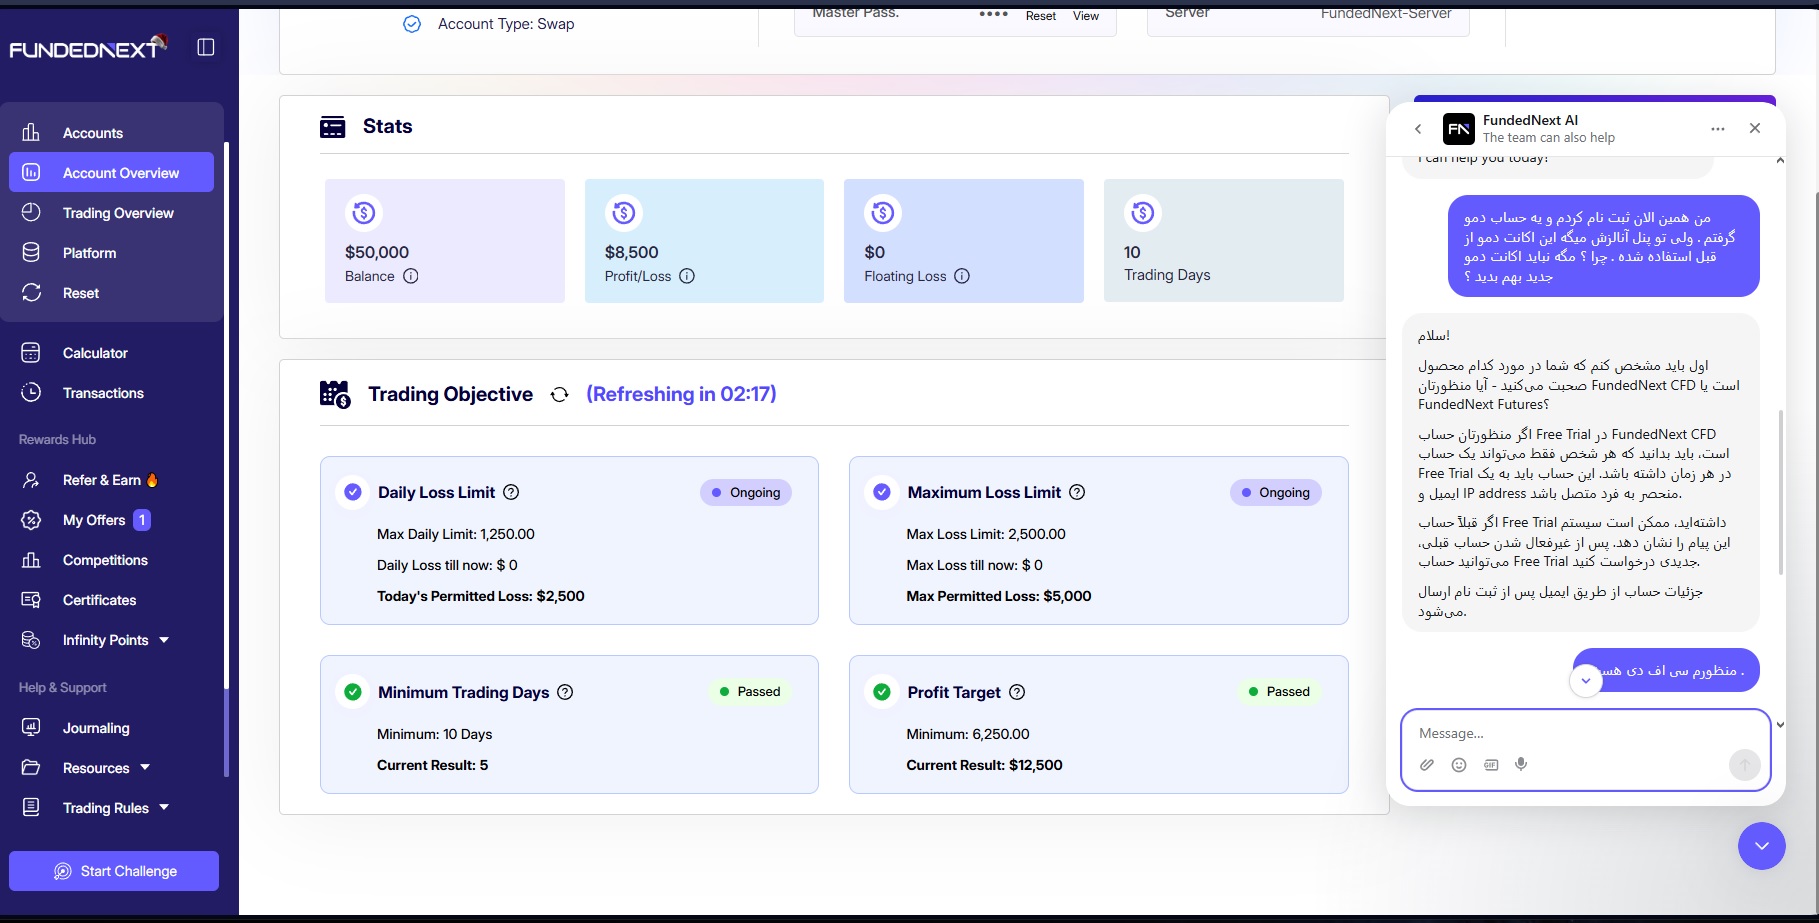Click the Balance info icon

[x=411, y=276]
